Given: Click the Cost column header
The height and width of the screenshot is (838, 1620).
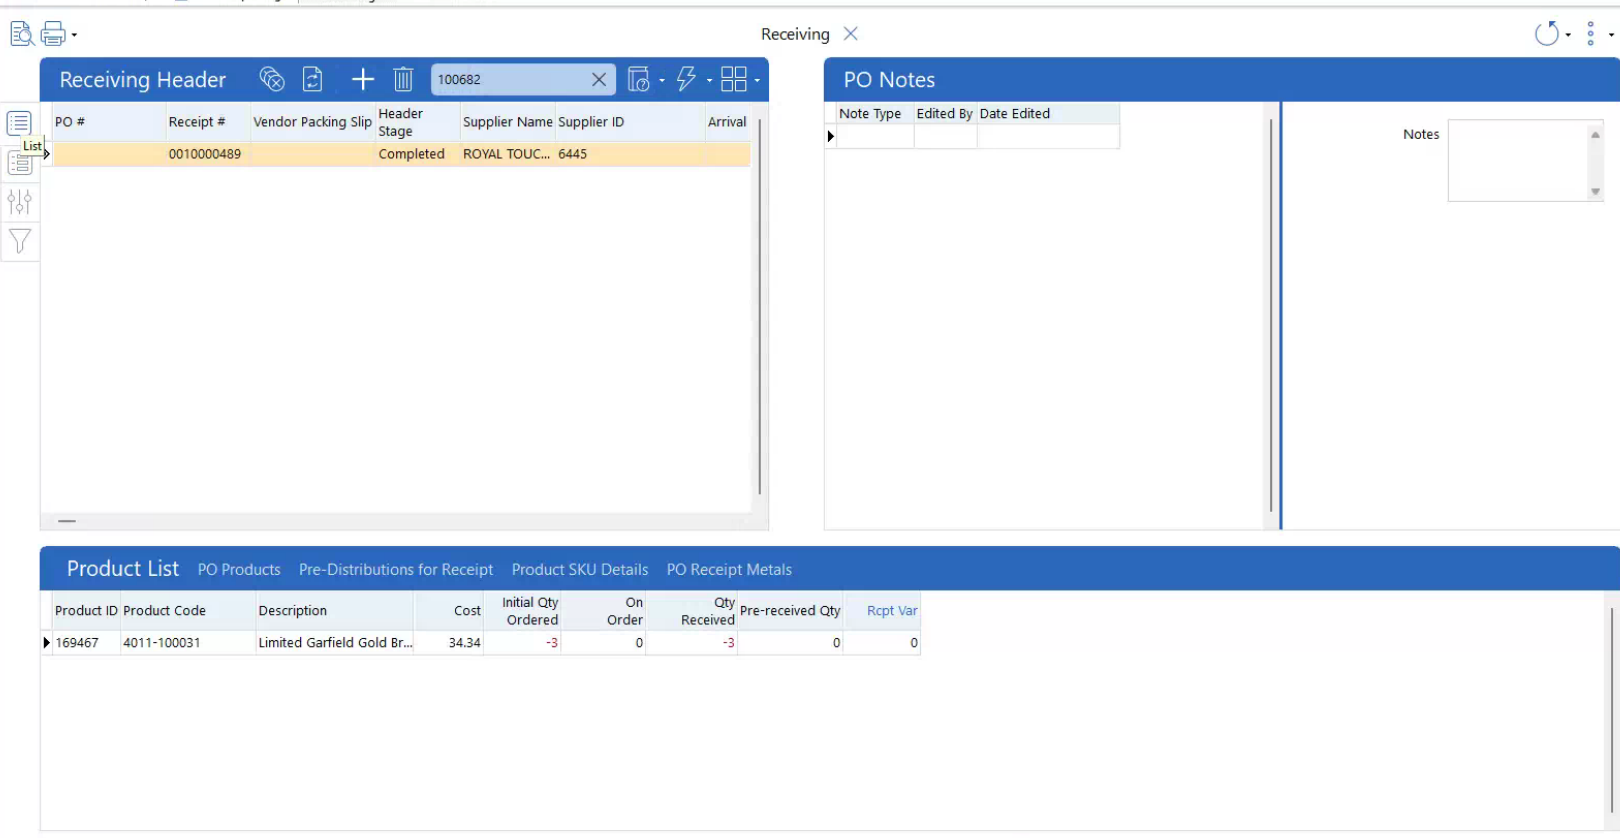Looking at the screenshot, I should coord(449,611).
